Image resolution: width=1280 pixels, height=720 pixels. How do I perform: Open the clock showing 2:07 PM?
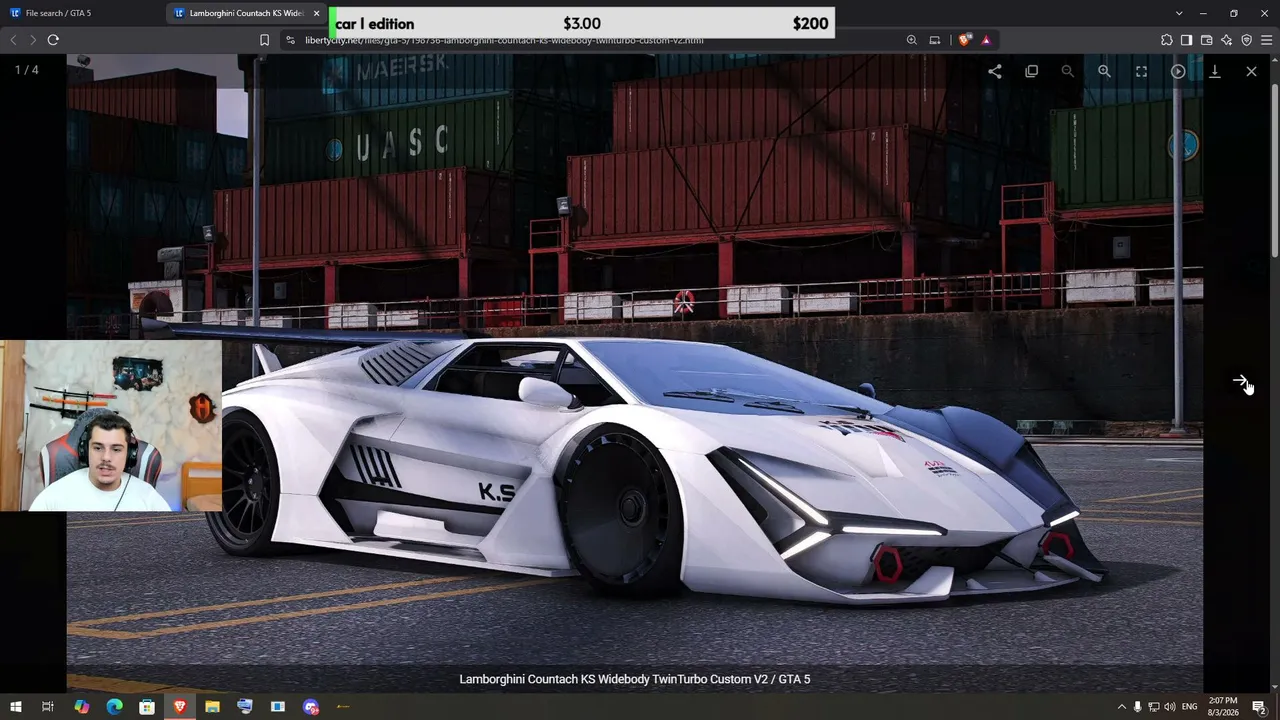pos(1223,707)
